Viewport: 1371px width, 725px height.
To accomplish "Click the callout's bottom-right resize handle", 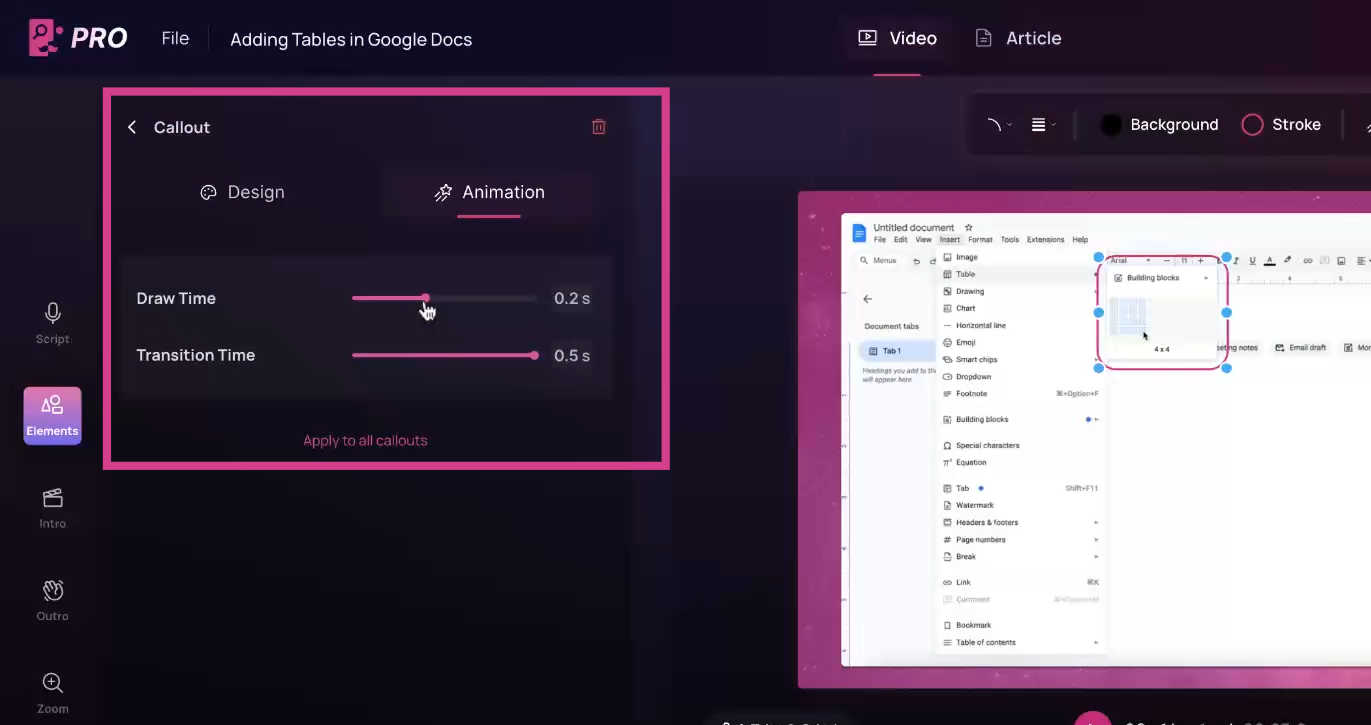I will point(1227,368).
